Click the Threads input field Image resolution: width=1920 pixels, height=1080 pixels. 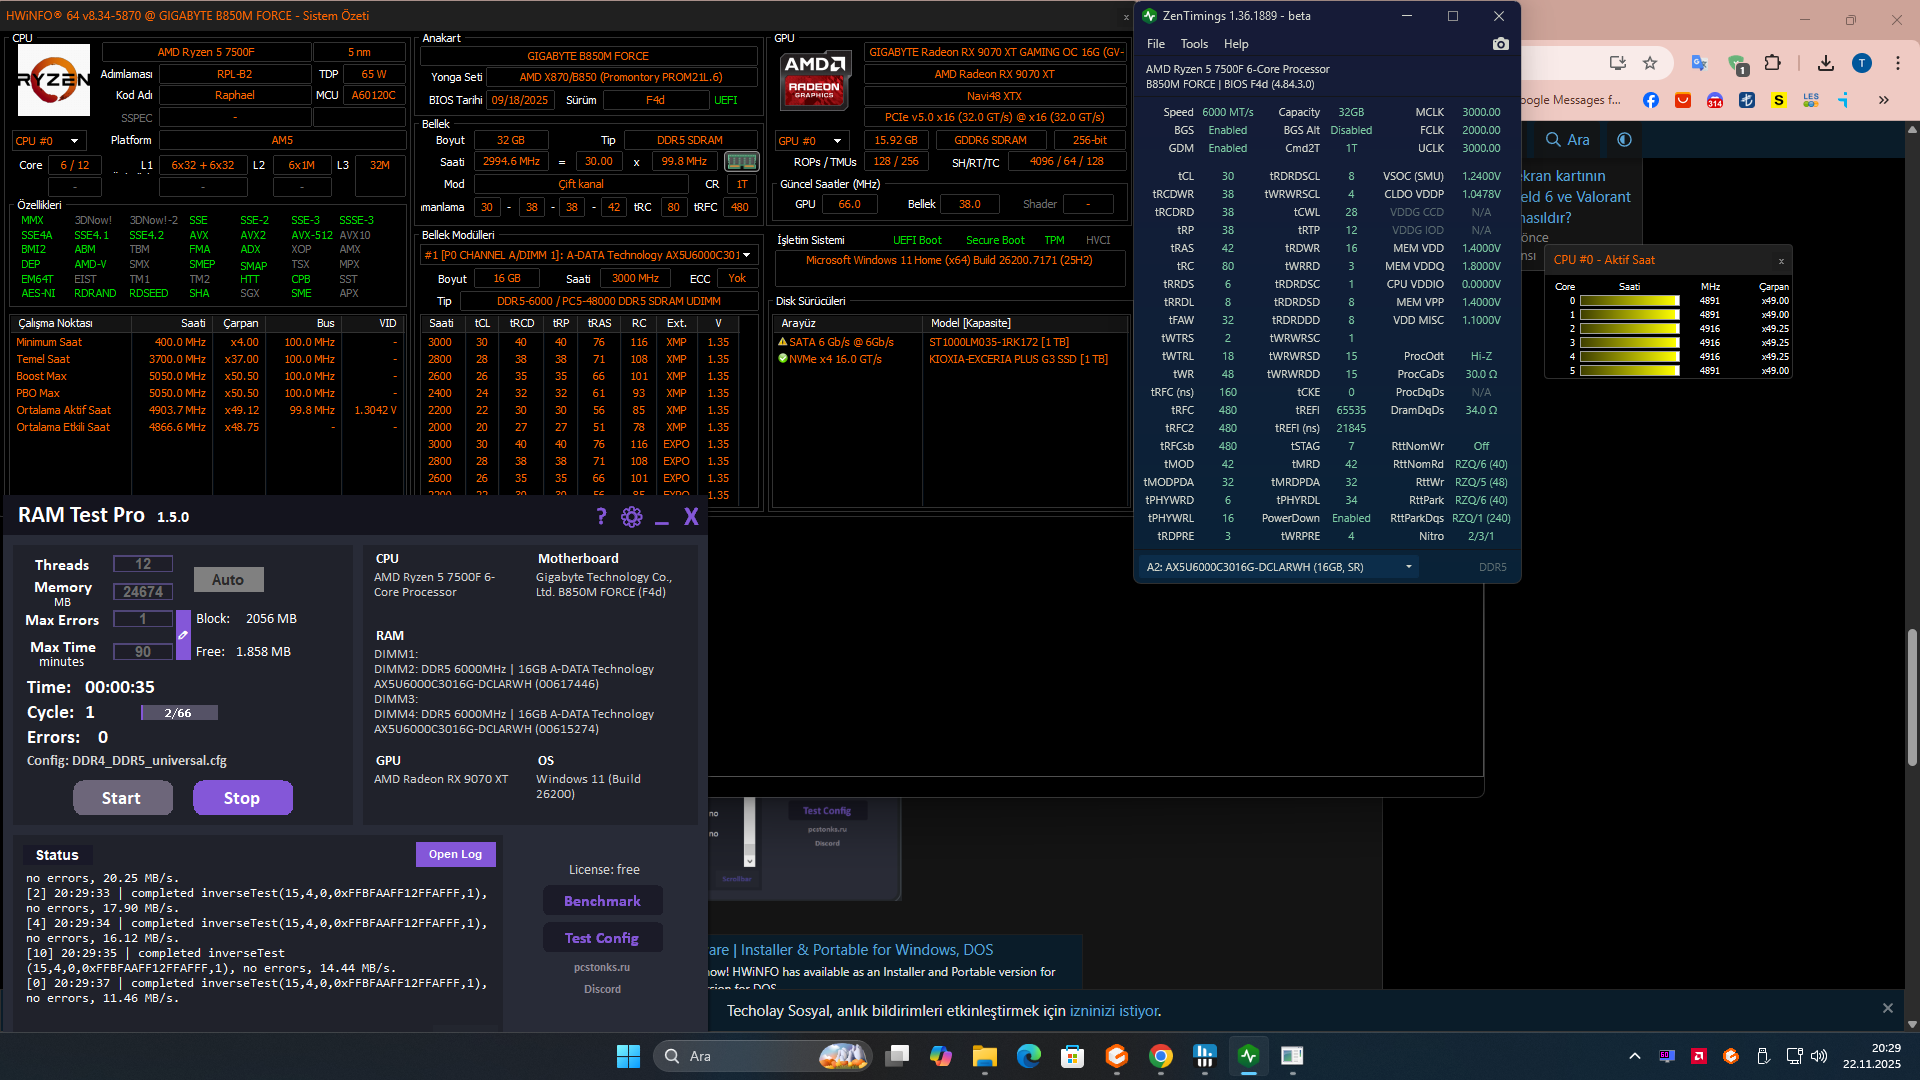(x=143, y=564)
